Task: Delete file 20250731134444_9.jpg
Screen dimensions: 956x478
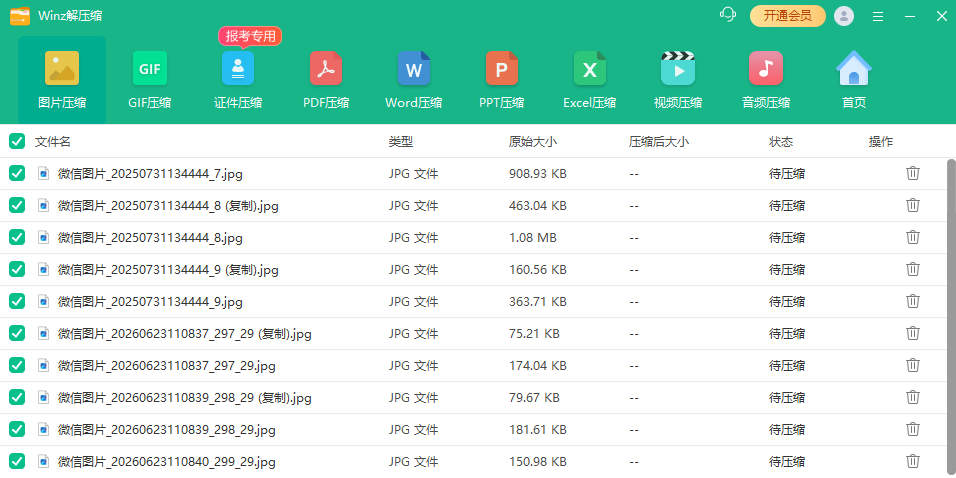Action: (913, 301)
